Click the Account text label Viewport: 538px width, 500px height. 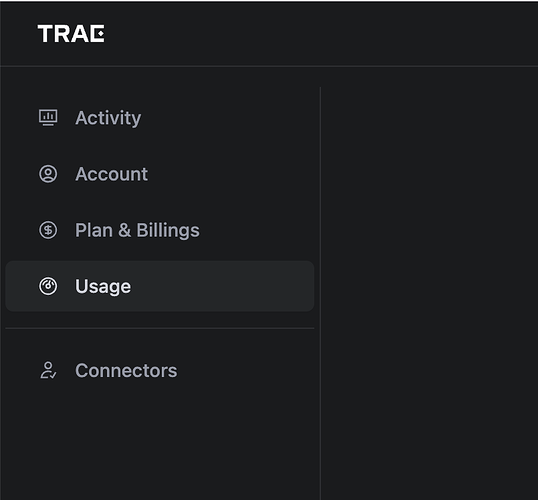[x=112, y=174]
